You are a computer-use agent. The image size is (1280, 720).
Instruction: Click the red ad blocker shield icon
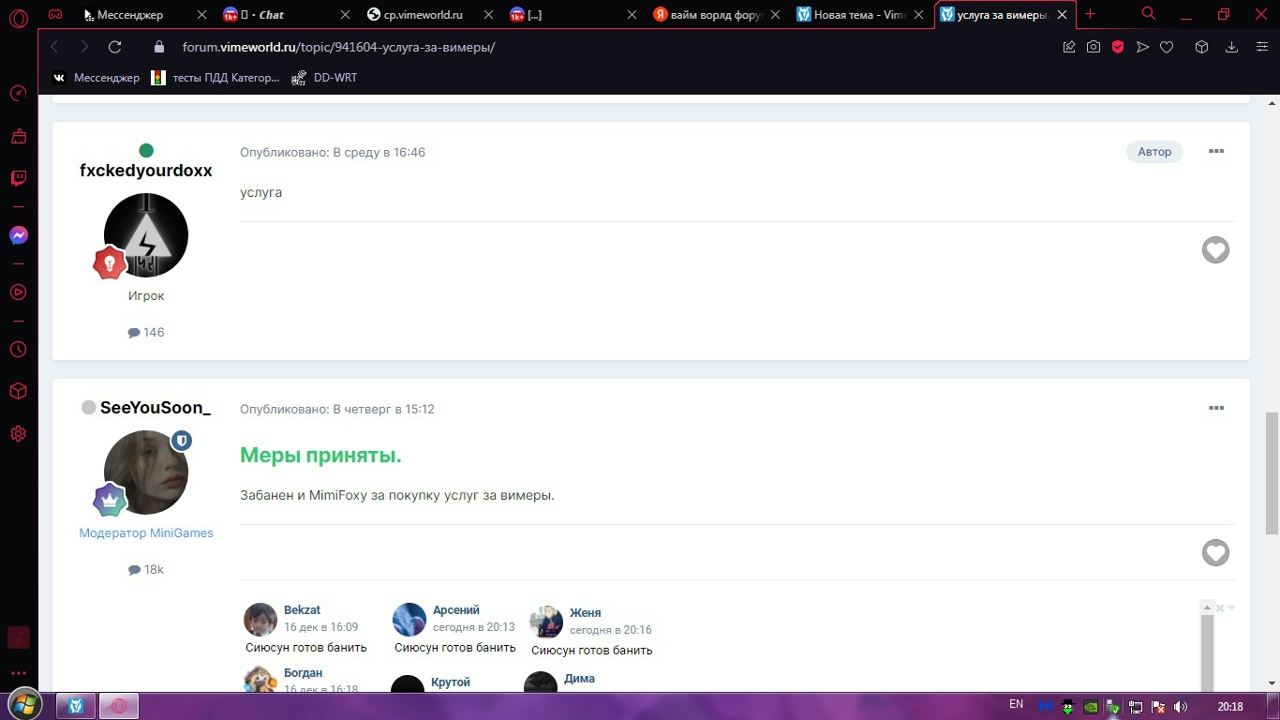[x=1118, y=47]
